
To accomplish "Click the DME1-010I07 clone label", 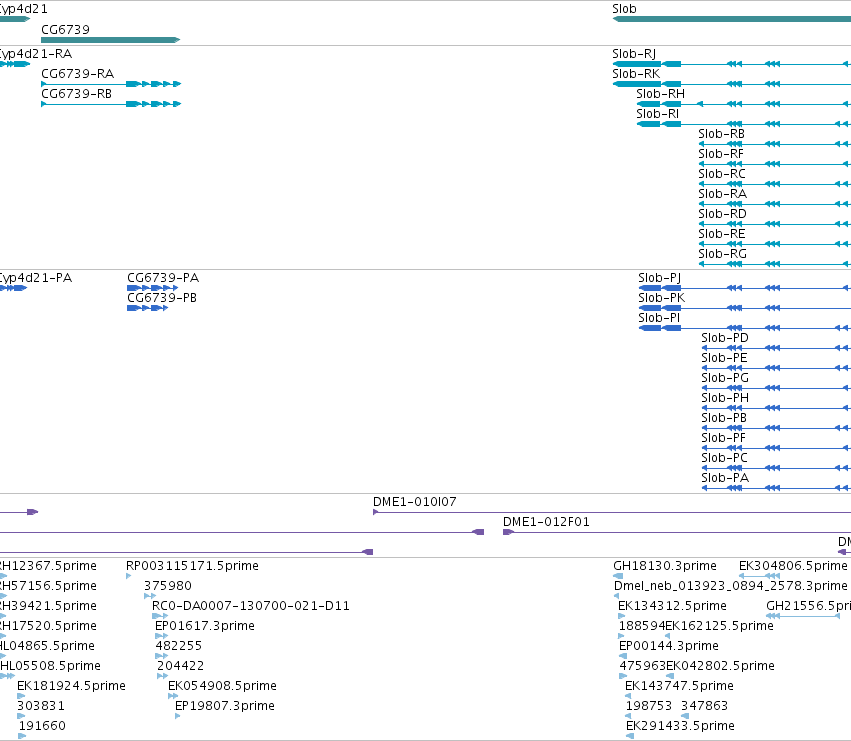I will tap(415, 502).
